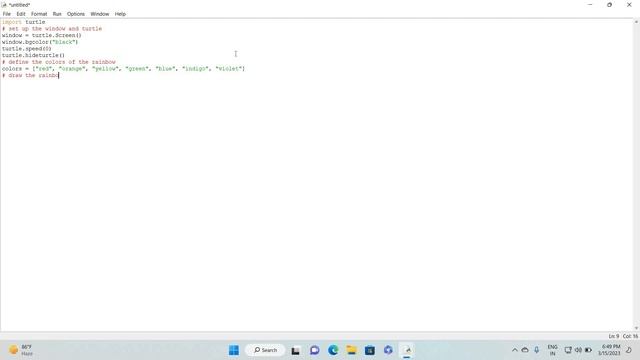Close the untitled IDLE window

coord(629,5)
